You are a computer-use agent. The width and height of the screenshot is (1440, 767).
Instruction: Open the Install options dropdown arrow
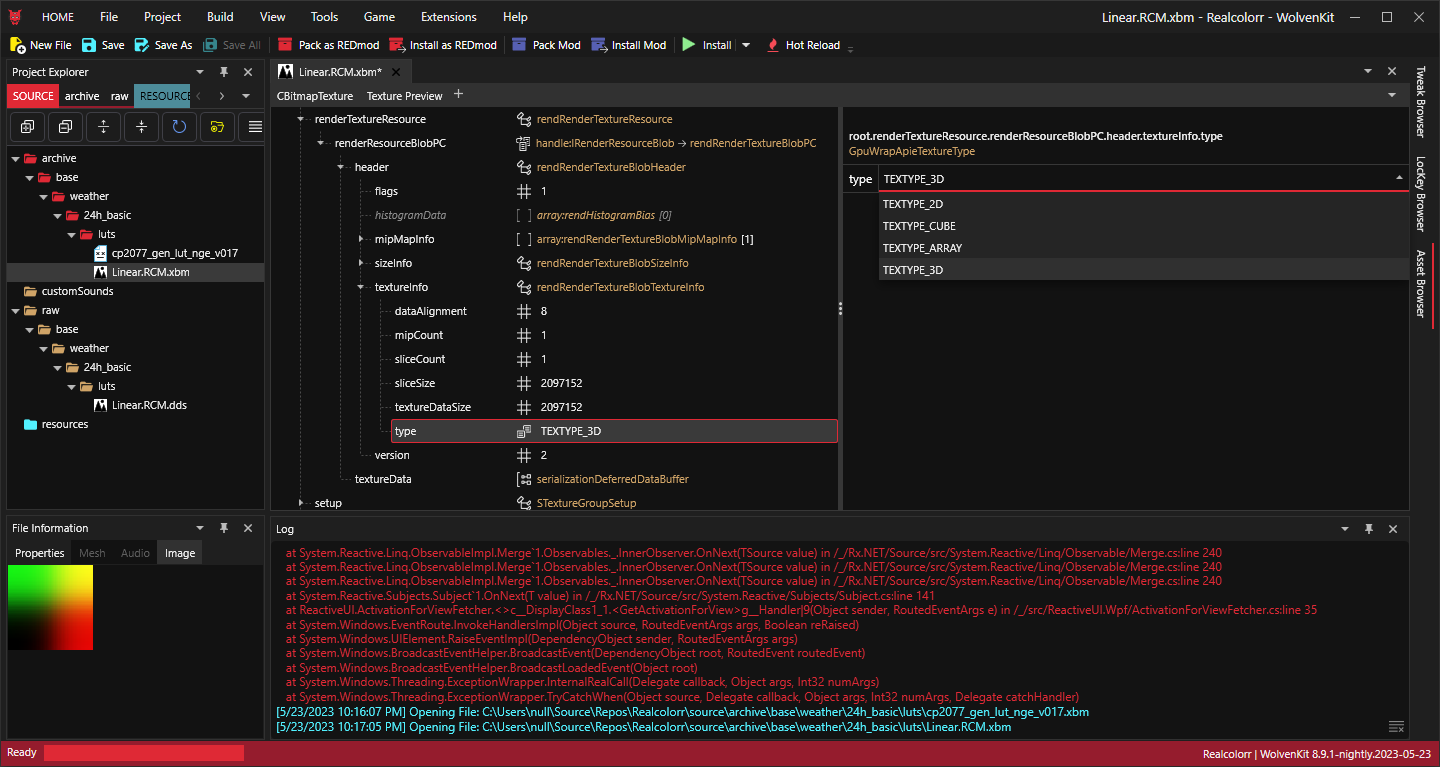click(x=746, y=45)
